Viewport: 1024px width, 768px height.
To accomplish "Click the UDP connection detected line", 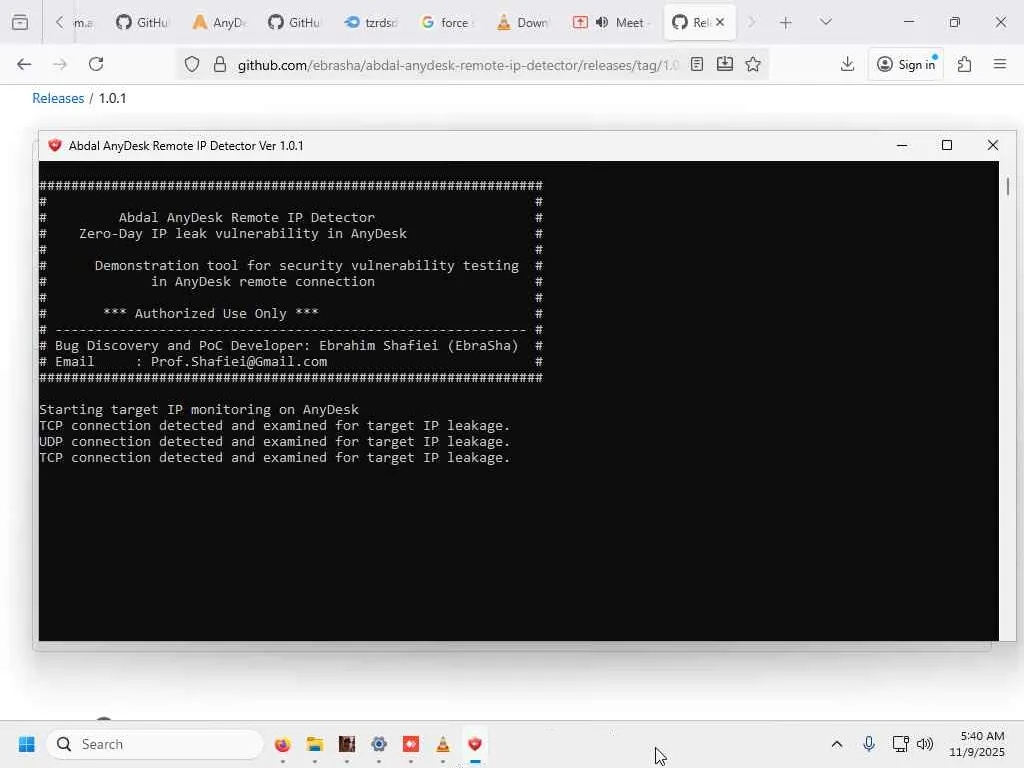I will click(x=274, y=441).
